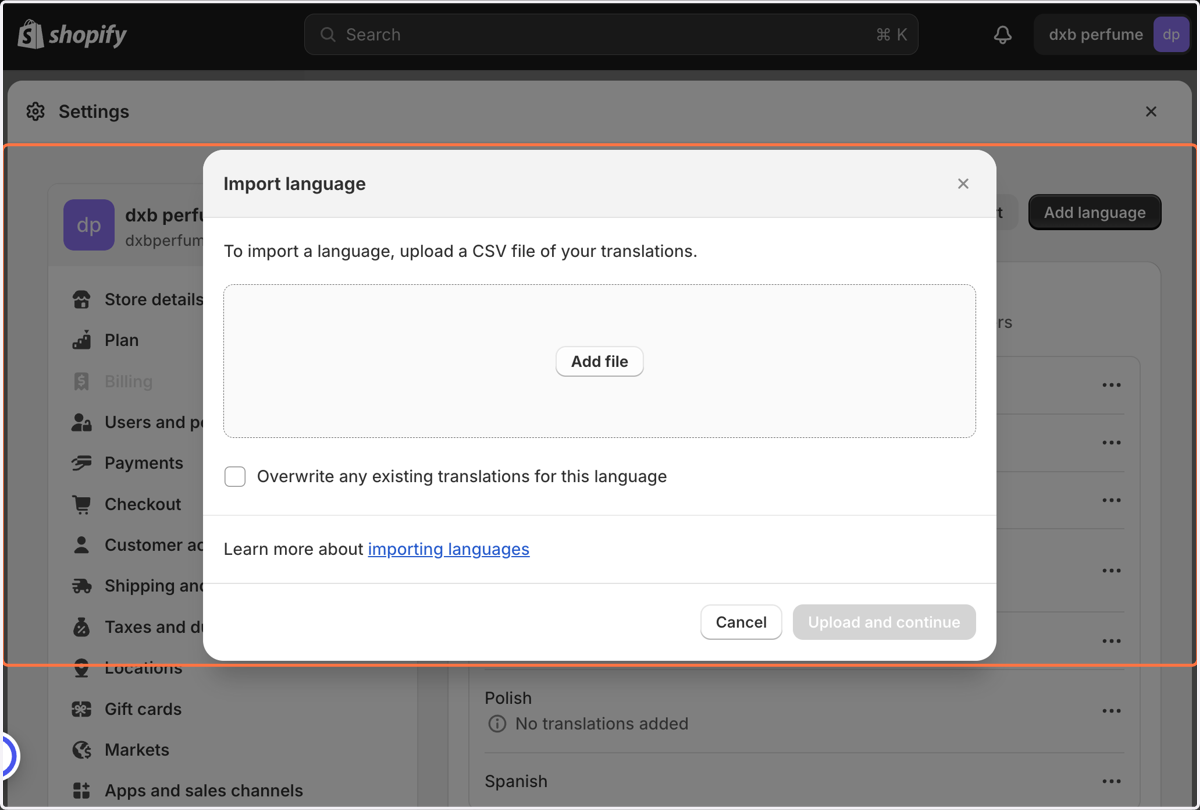Open the Spanish language options menu

(x=1111, y=782)
